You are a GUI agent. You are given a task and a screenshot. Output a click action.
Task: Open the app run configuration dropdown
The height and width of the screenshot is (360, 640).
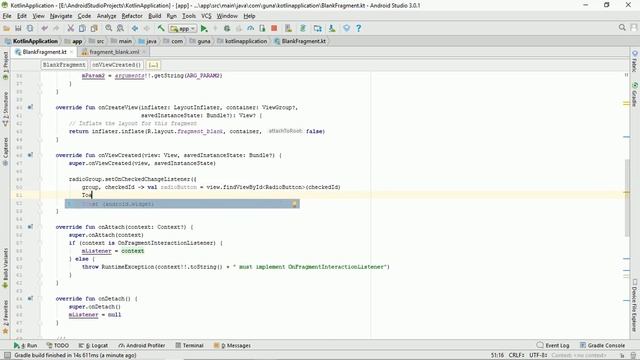183,29
